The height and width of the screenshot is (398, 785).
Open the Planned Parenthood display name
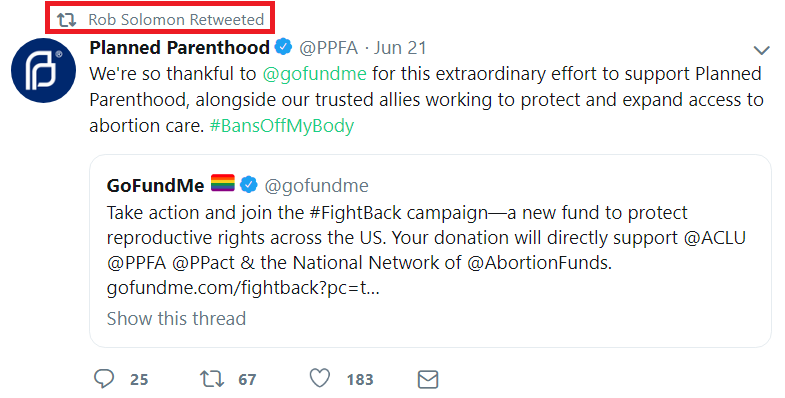click(180, 48)
